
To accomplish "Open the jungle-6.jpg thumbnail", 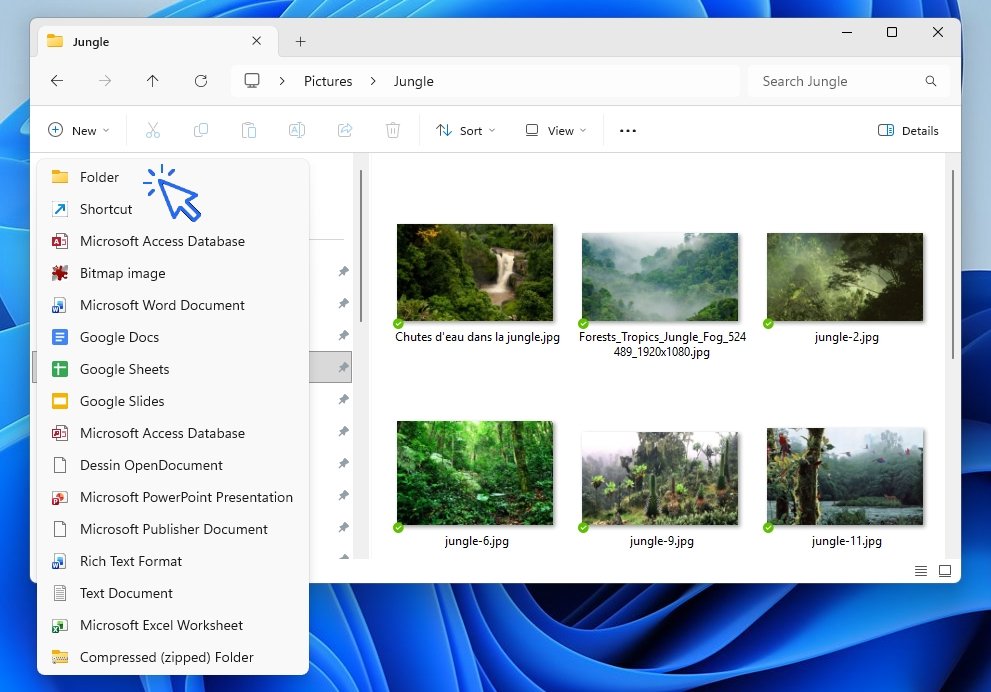I will [x=475, y=472].
